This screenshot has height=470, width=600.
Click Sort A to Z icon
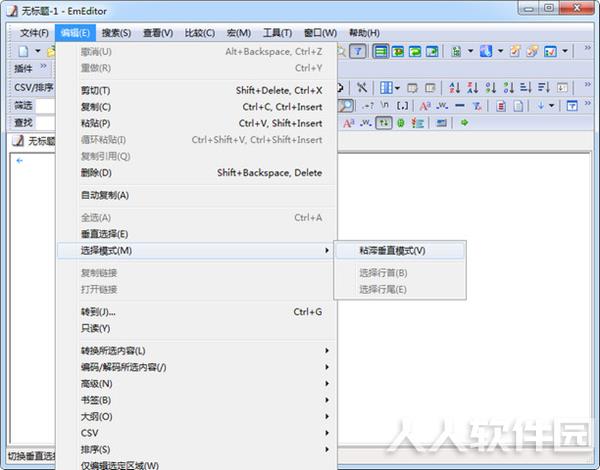coord(455,88)
